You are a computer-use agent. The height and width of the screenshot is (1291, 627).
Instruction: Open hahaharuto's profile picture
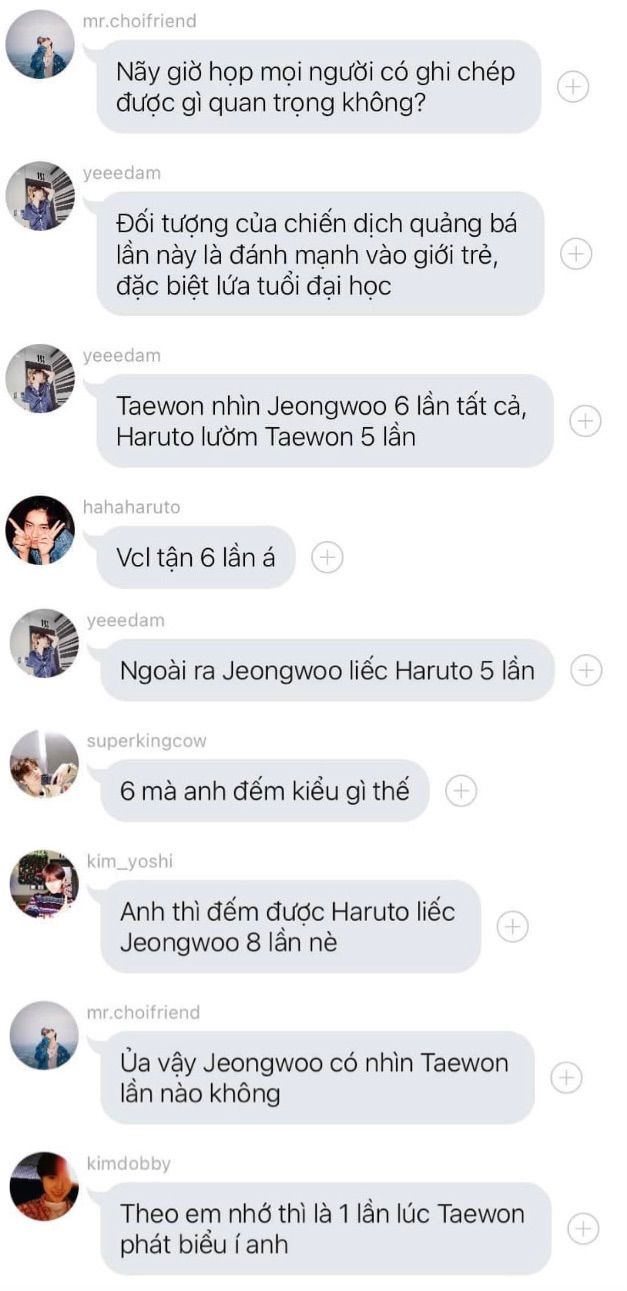(x=40, y=530)
